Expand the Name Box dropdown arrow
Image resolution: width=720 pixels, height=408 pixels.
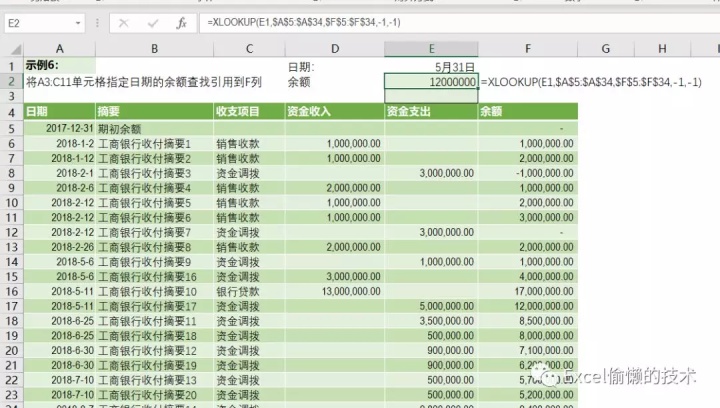[x=78, y=23]
